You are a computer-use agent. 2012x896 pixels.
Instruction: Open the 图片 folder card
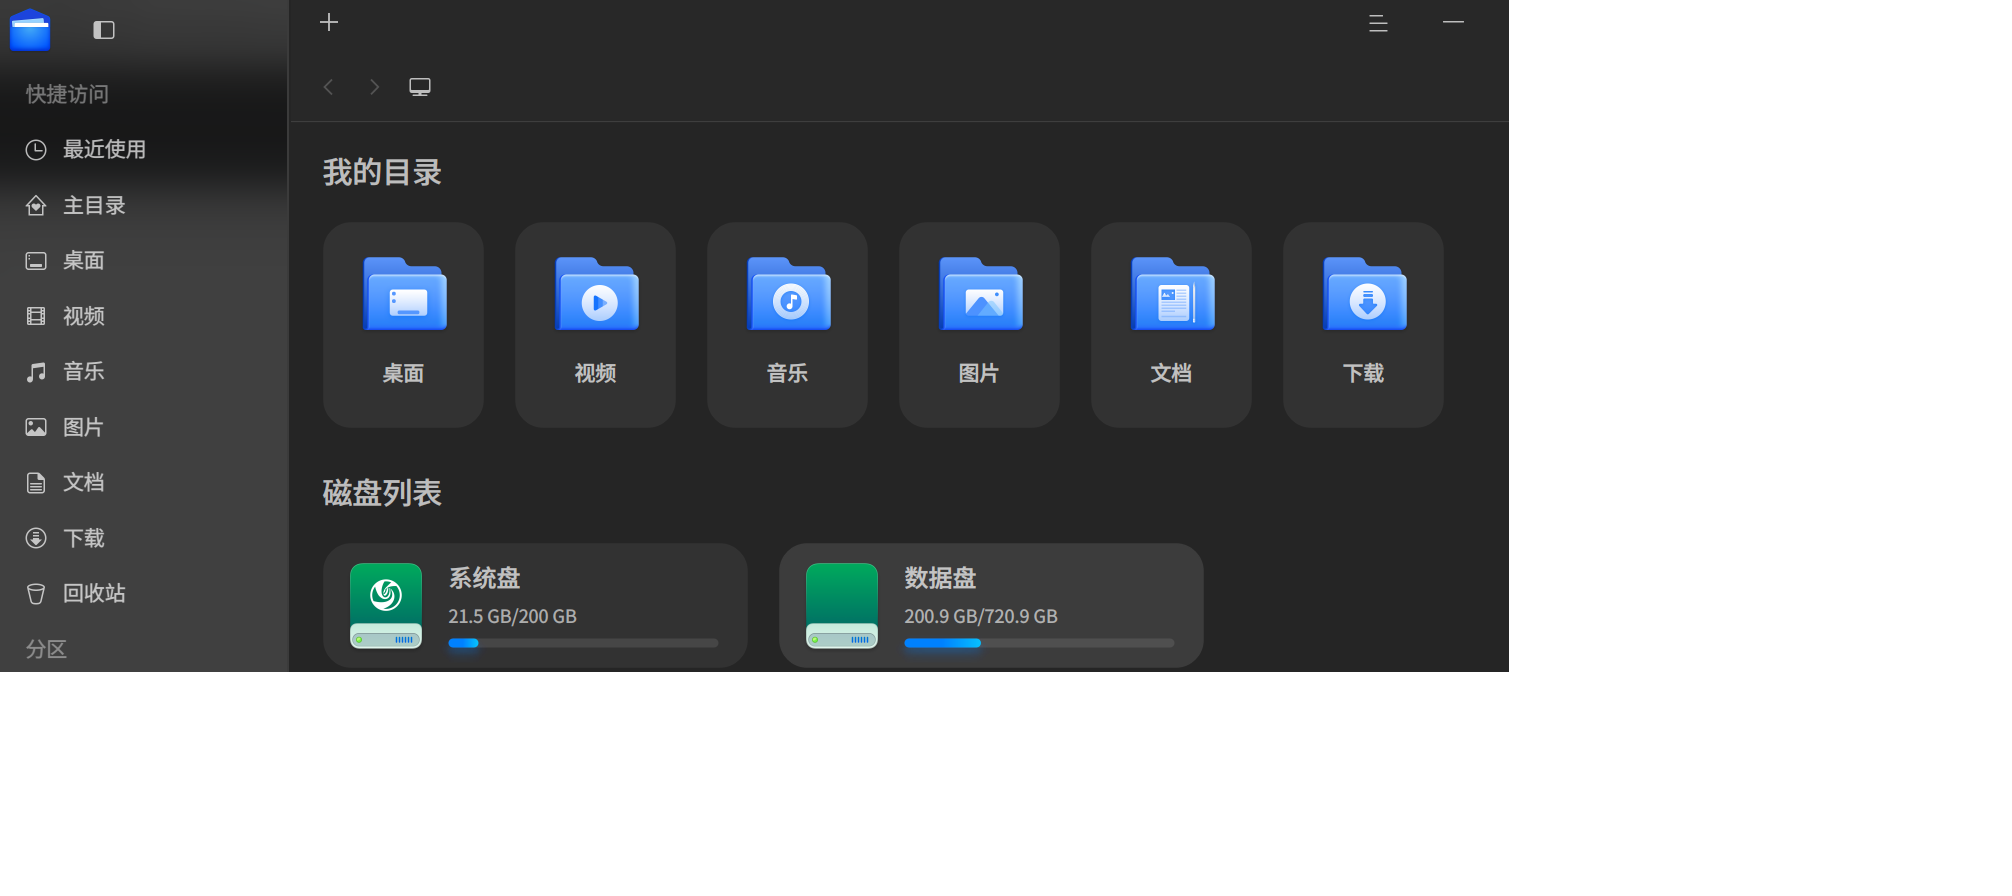pyautogui.click(x=979, y=325)
